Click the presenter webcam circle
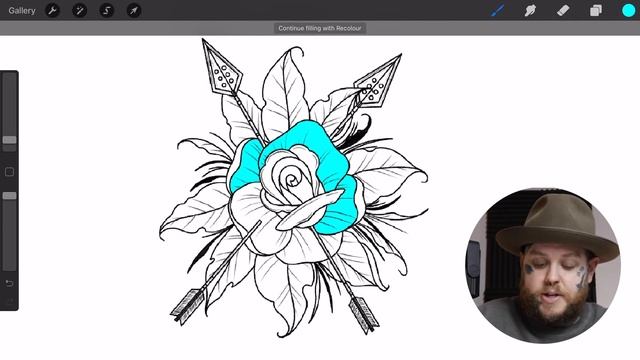 tap(543, 266)
